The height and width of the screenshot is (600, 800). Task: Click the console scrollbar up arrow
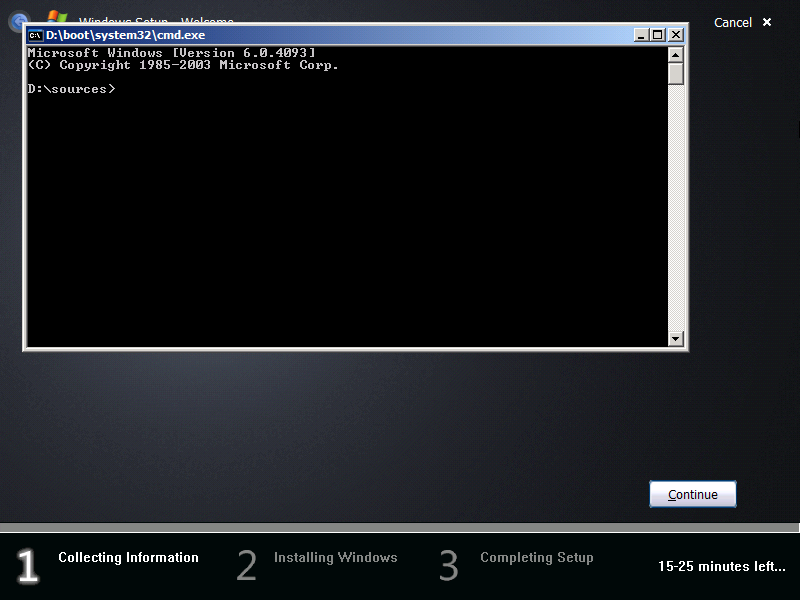[x=676, y=55]
